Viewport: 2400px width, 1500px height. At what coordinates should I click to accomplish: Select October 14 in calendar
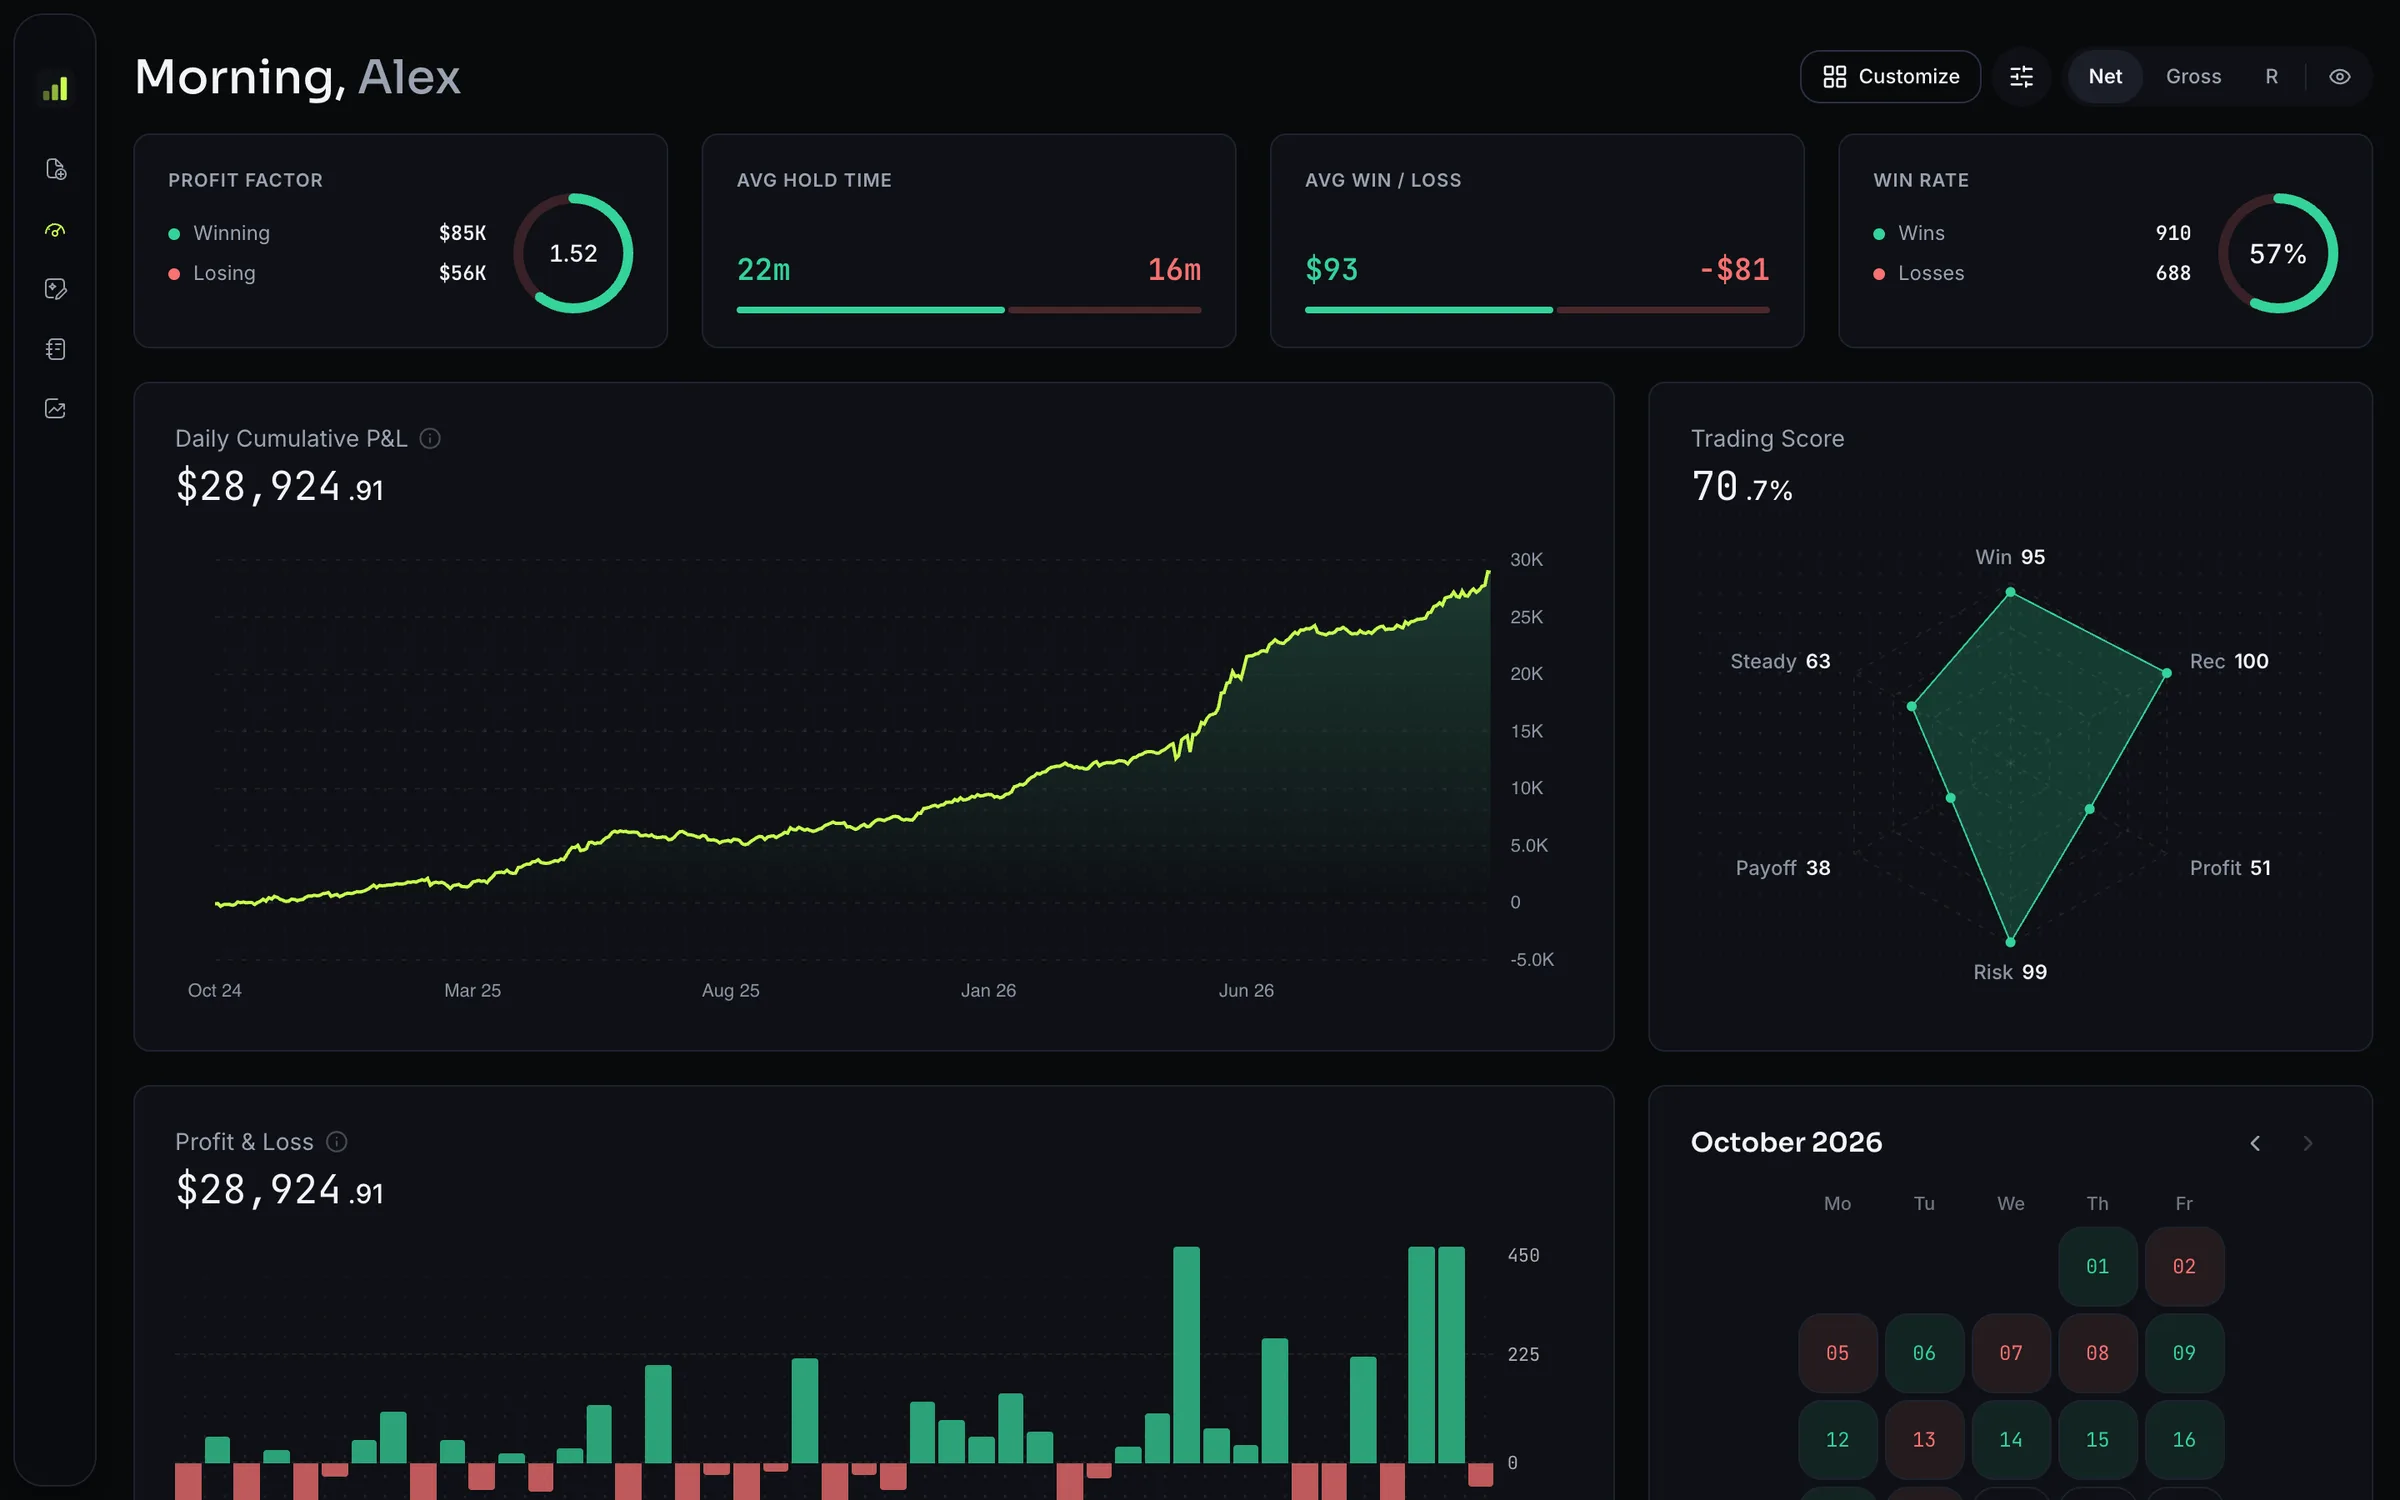(2011, 1440)
